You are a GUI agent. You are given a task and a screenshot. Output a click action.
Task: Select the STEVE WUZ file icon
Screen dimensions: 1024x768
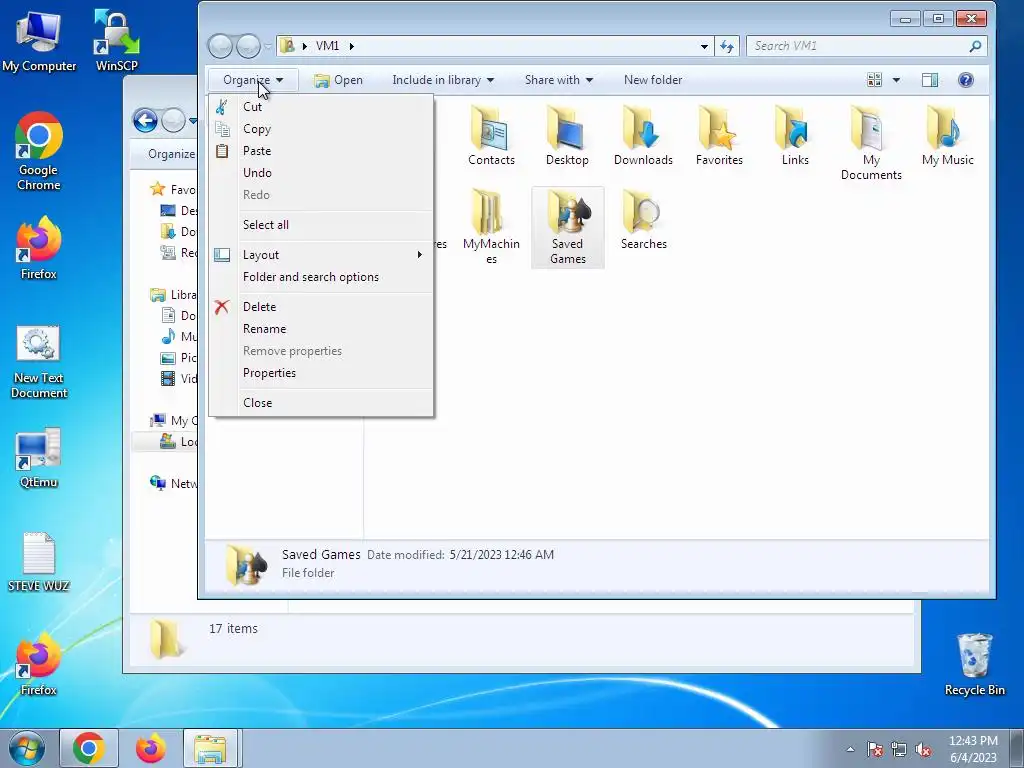[x=39, y=562]
